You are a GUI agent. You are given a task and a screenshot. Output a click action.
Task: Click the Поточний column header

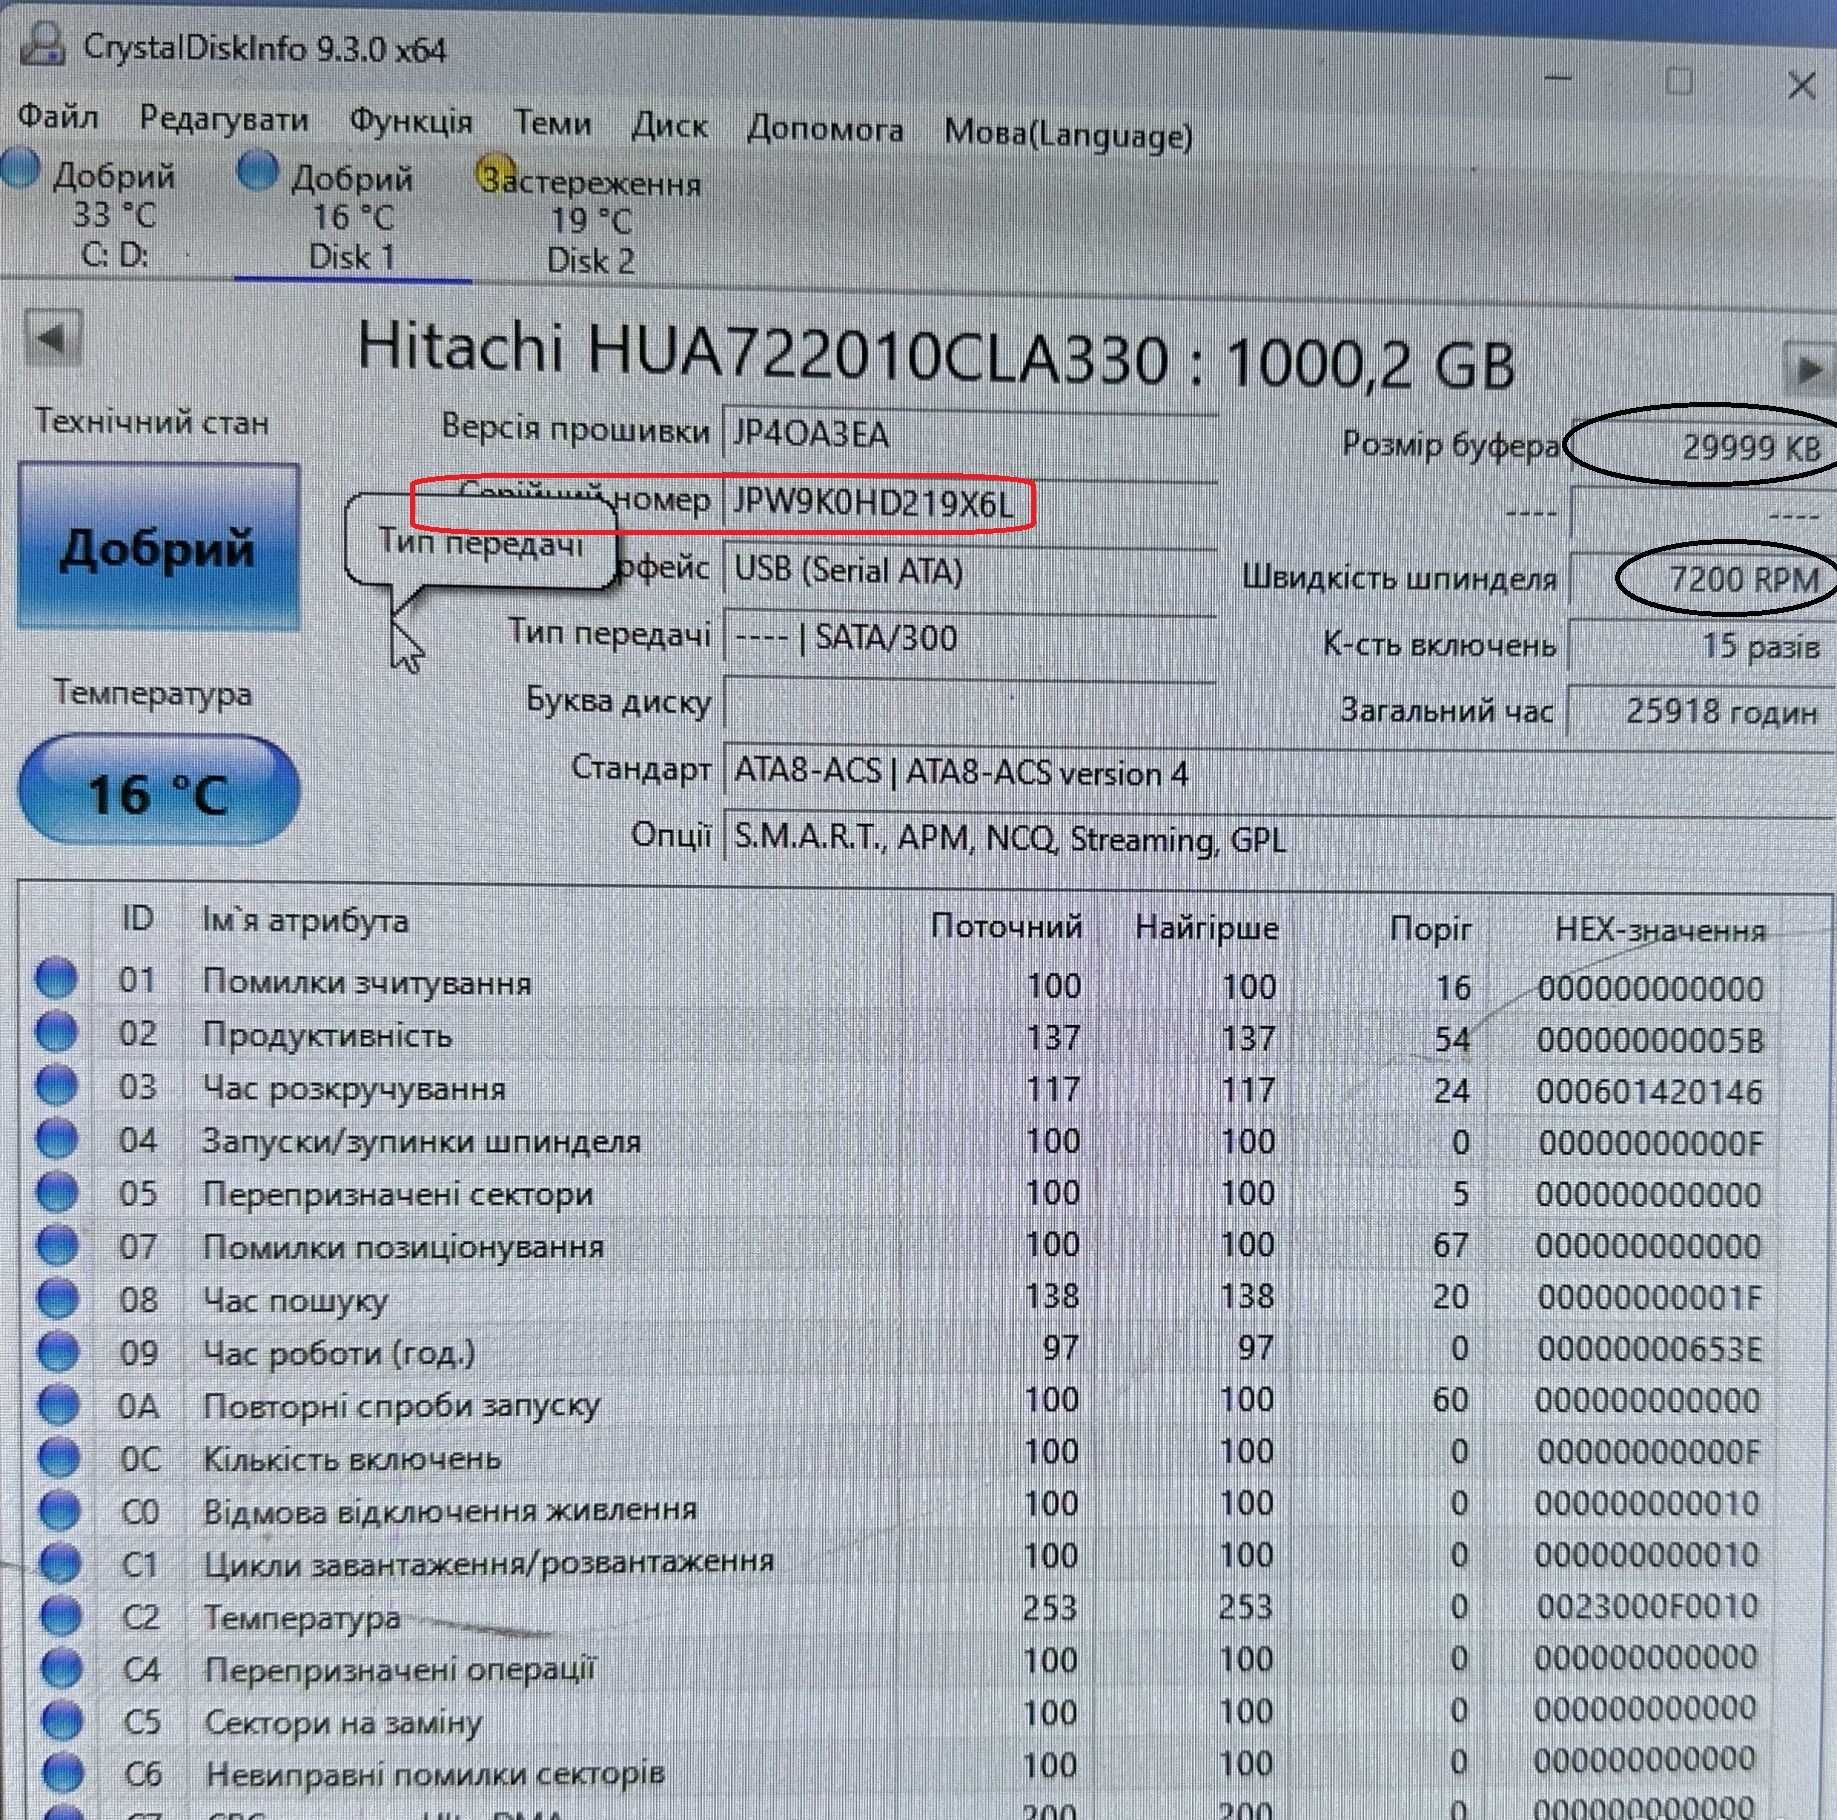(1006, 926)
